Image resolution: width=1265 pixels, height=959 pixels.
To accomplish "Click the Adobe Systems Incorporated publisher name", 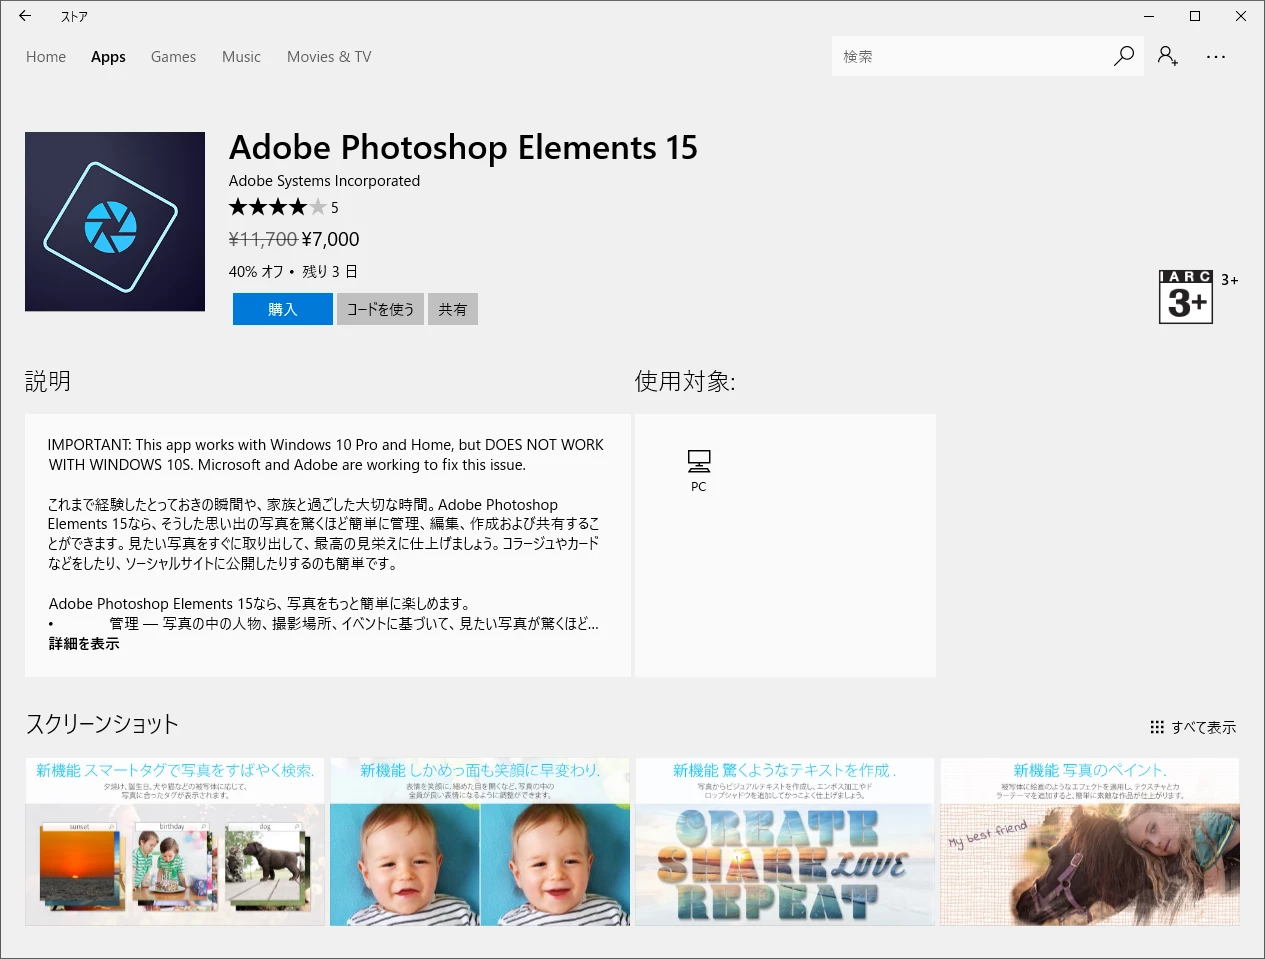I will point(324,181).
